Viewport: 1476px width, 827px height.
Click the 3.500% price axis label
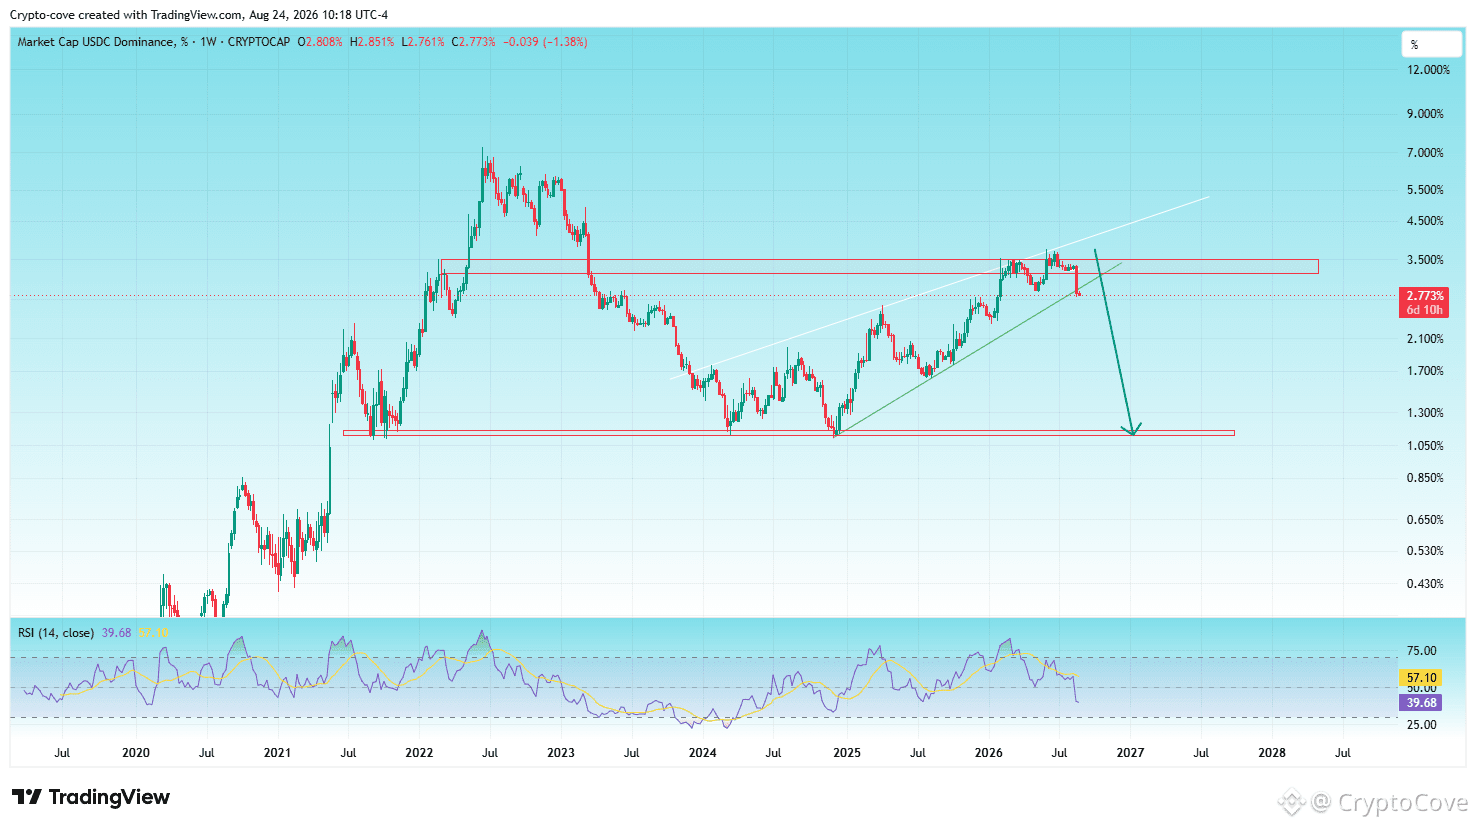point(1425,260)
